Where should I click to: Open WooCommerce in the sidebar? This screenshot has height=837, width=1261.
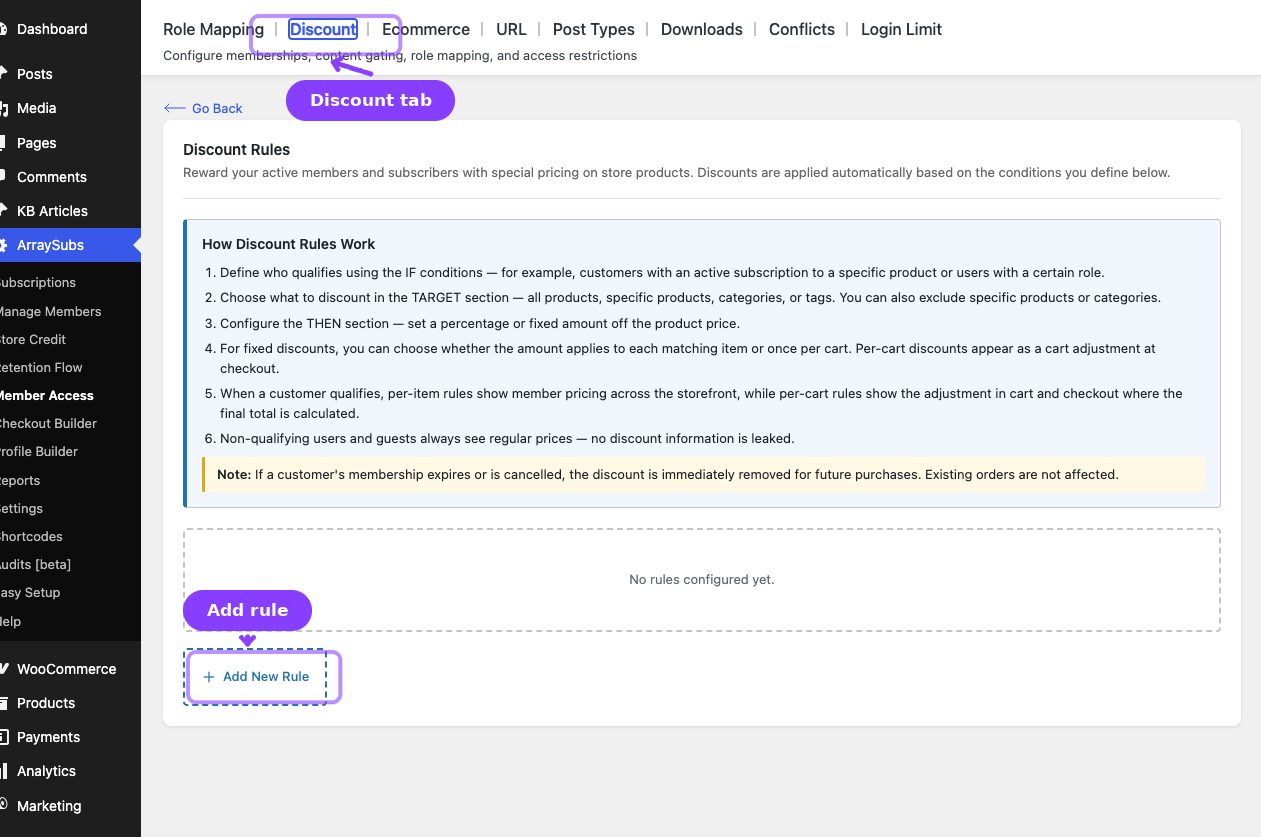coord(70,669)
